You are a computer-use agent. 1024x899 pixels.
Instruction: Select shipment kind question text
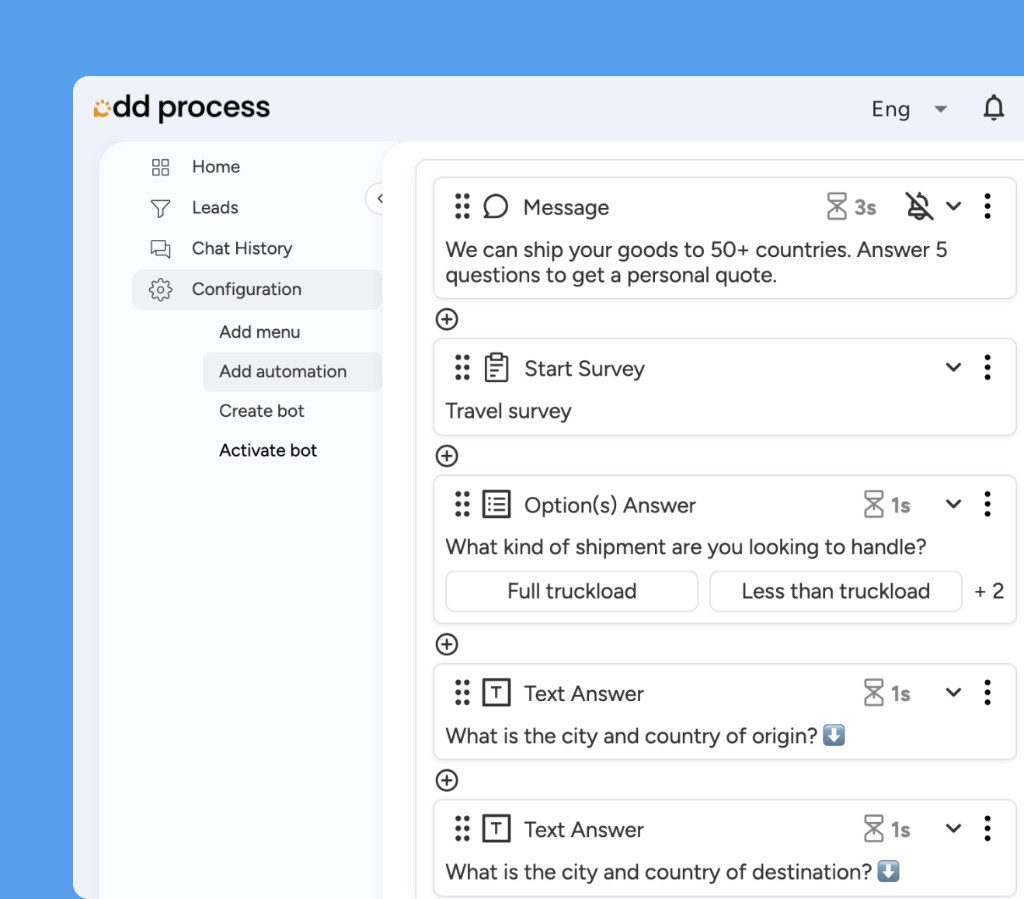pos(686,547)
